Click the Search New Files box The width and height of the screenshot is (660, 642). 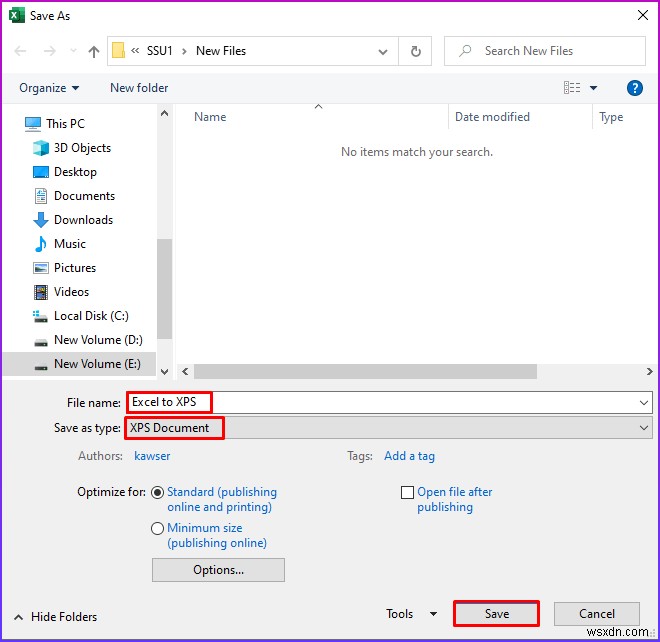pos(545,51)
